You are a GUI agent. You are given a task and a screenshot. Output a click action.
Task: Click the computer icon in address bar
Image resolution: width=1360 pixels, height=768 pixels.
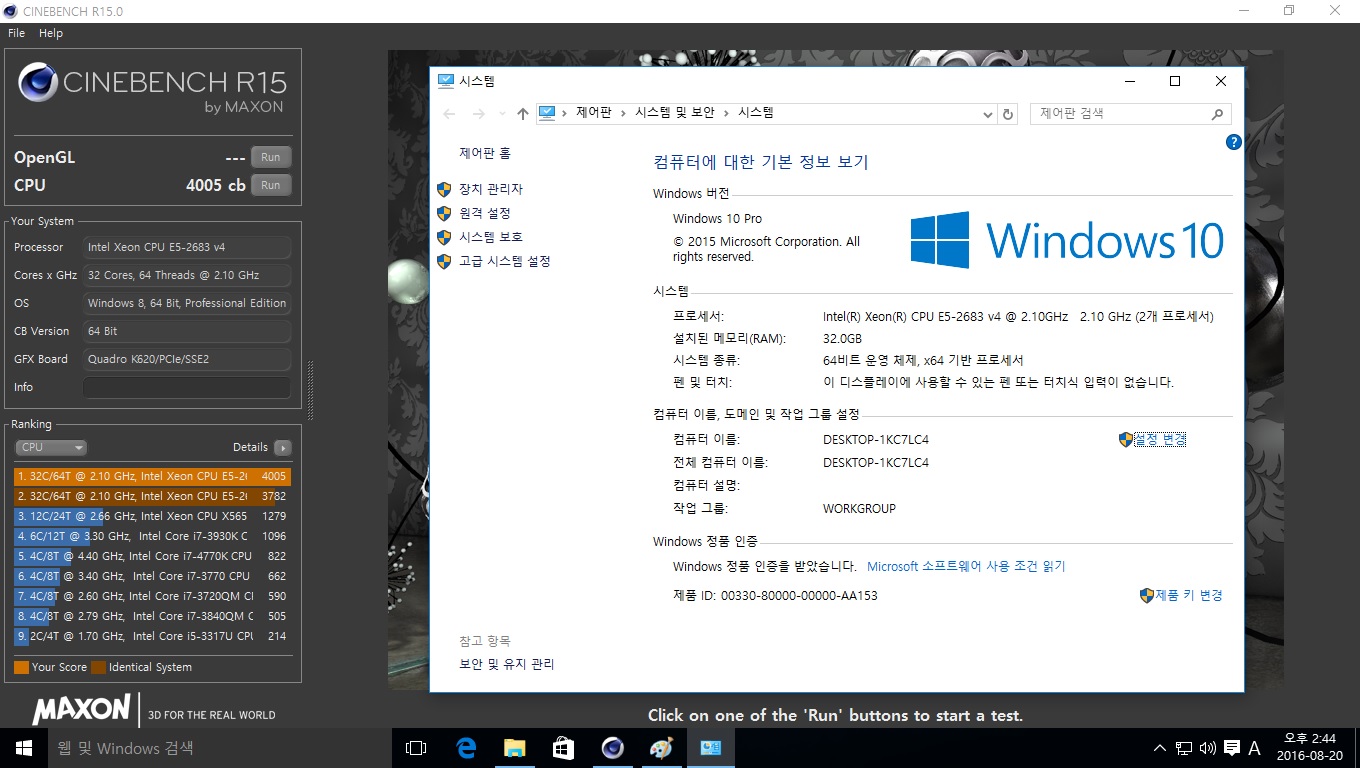pyautogui.click(x=547, y=113)
